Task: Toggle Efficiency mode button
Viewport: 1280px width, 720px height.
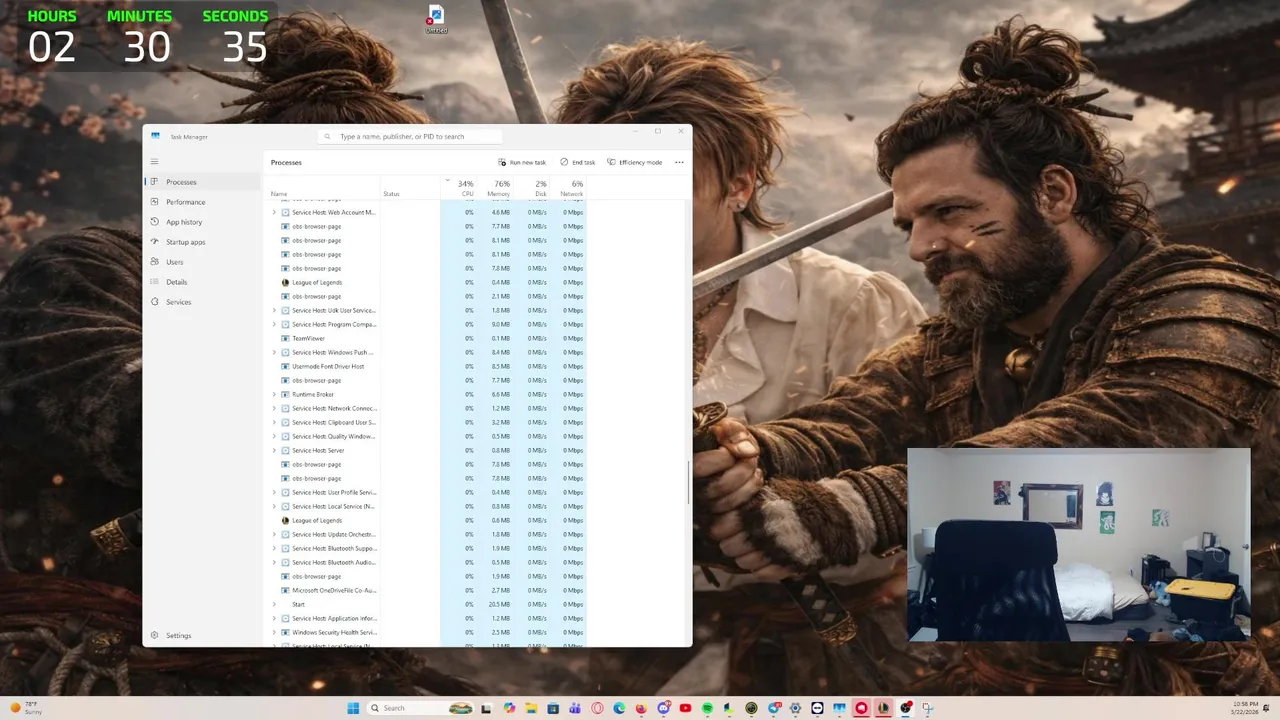Action: pyautogui.click(x=635, y=162)
